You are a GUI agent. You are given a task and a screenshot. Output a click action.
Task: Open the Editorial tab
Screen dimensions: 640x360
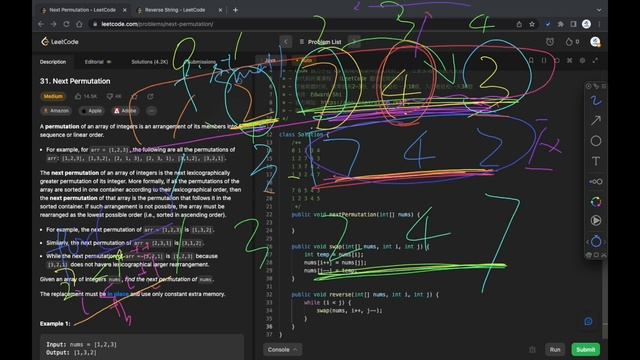pos(98,62)
